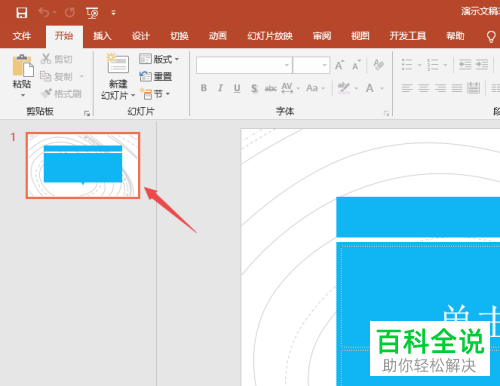This screenshot has width=500, height=386.
Task: Switch to the 视图 tab
Action: pyautogui.click(x=360, y=36)
